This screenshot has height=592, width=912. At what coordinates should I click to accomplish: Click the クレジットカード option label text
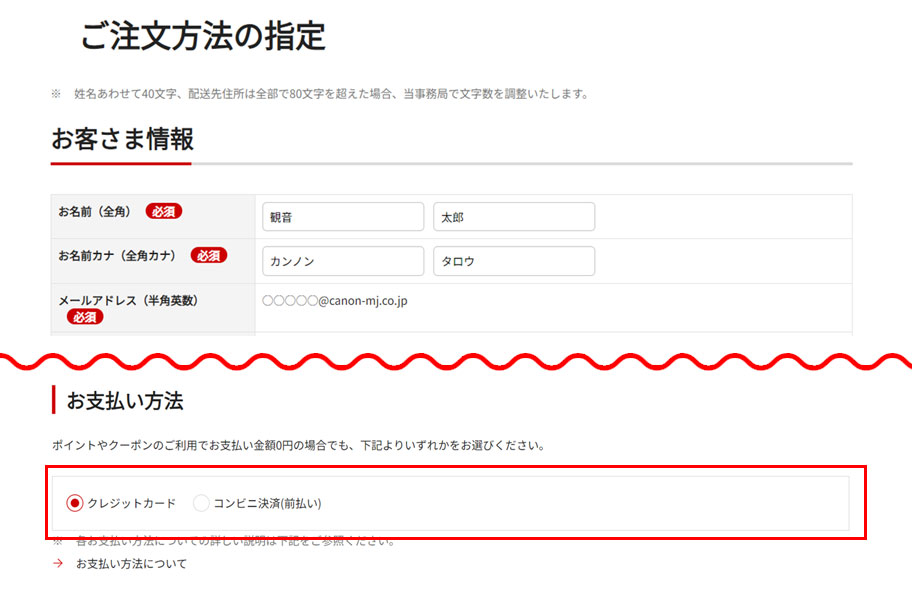(131, 503)
